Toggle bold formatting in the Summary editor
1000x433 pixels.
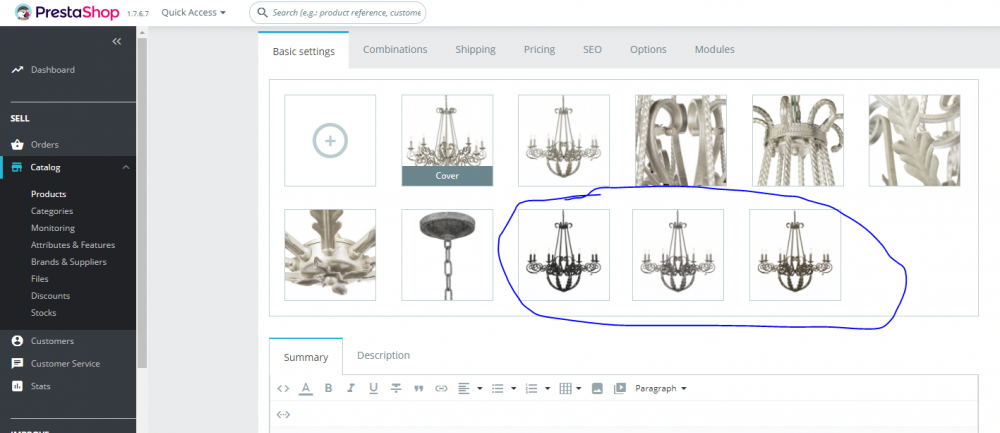coord(329,388)
